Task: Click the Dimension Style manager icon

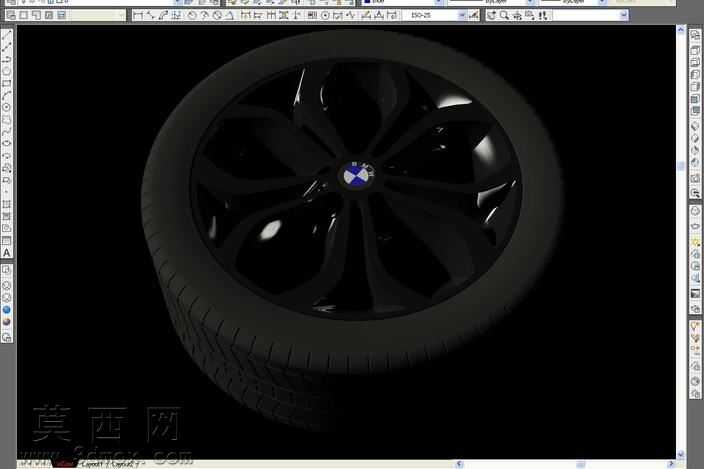Action: pyautogui.click(x=473, y=15)
